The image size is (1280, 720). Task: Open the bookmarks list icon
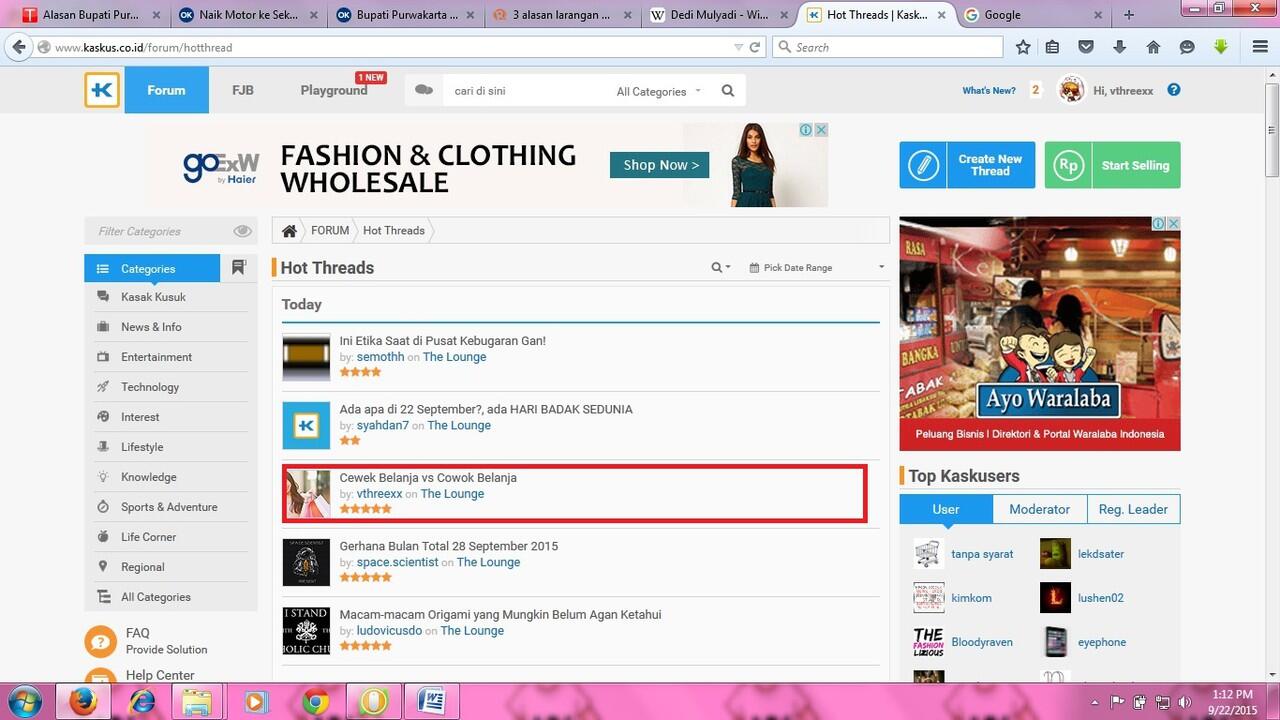(1052, 47)
